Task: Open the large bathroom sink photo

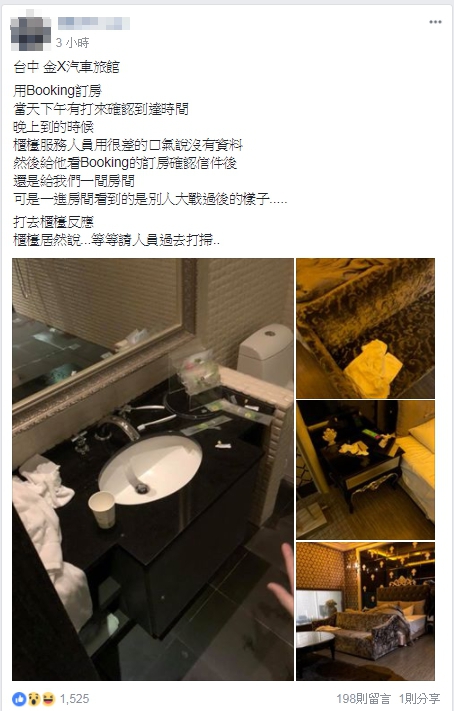Action: tap(153, 469)
